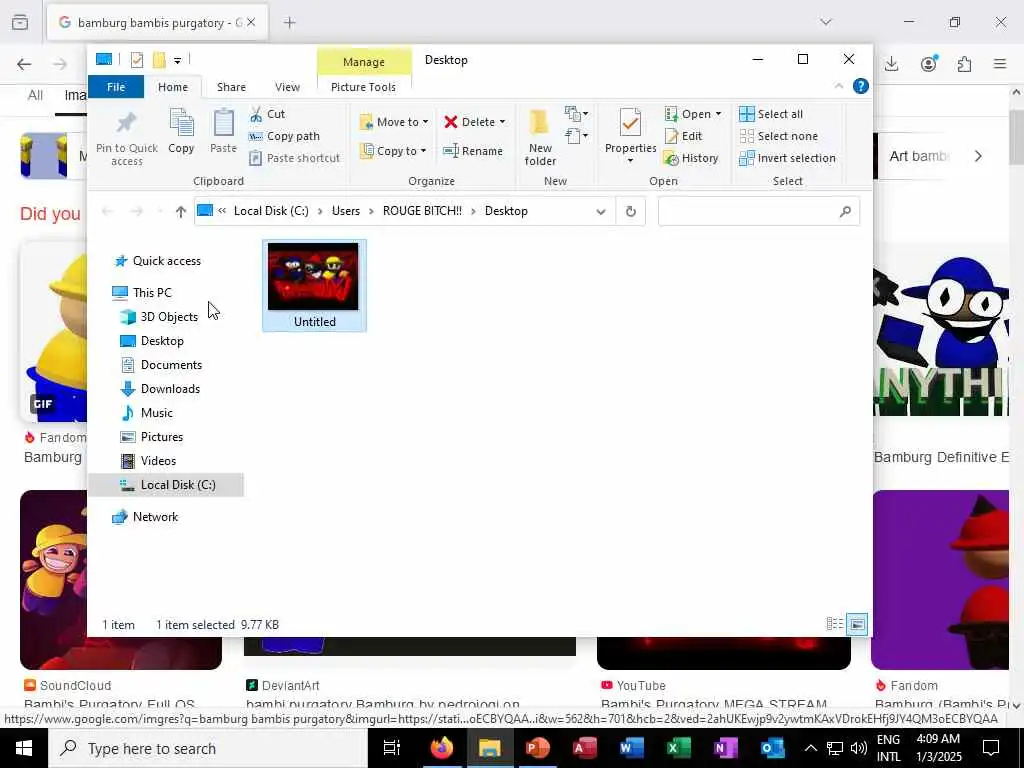Open Firefox downloads panel
The width and height of the screenshot is (1024, 768).
[891, 64]
